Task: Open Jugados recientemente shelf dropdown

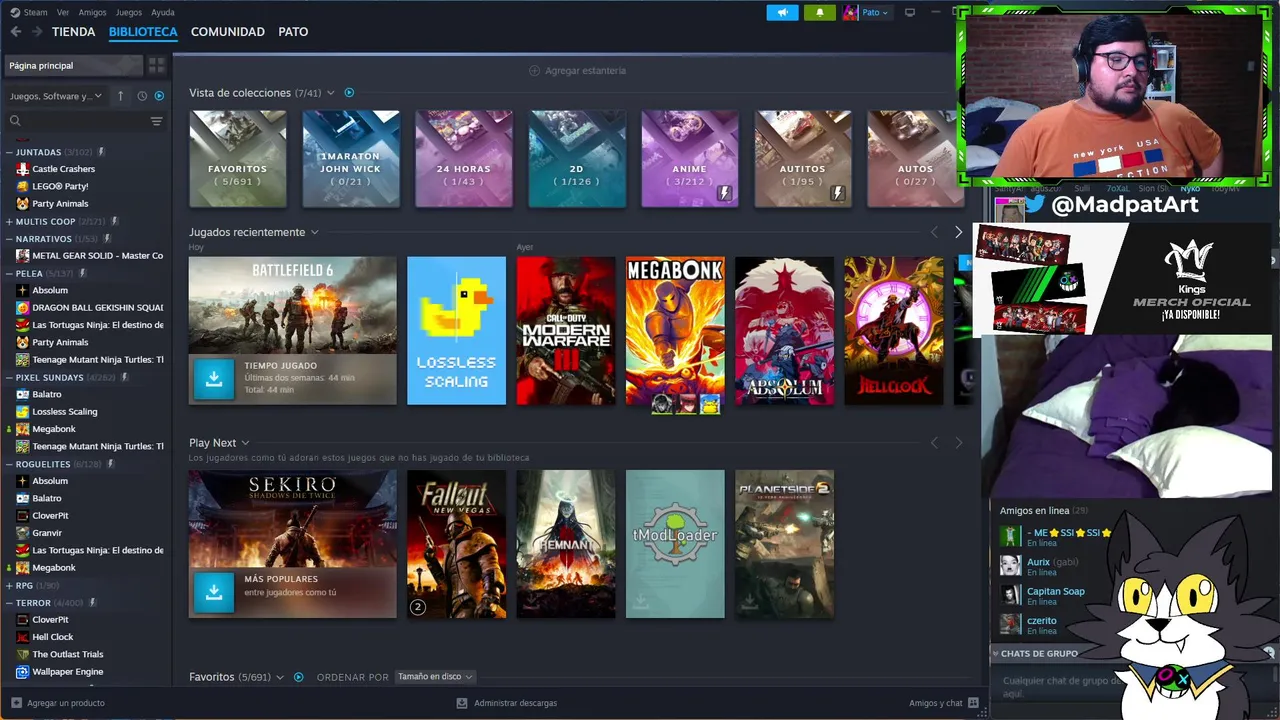Action: click(x=314, y=232)
